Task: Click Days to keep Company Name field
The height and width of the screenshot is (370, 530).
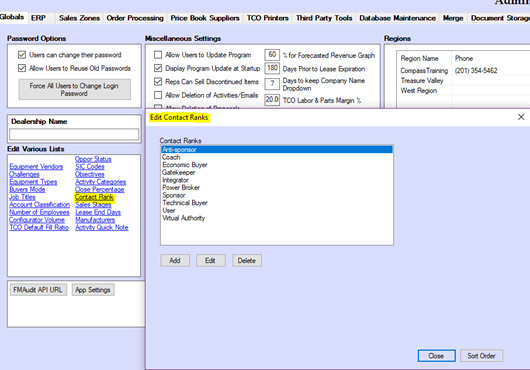Action: coord(272,83)
